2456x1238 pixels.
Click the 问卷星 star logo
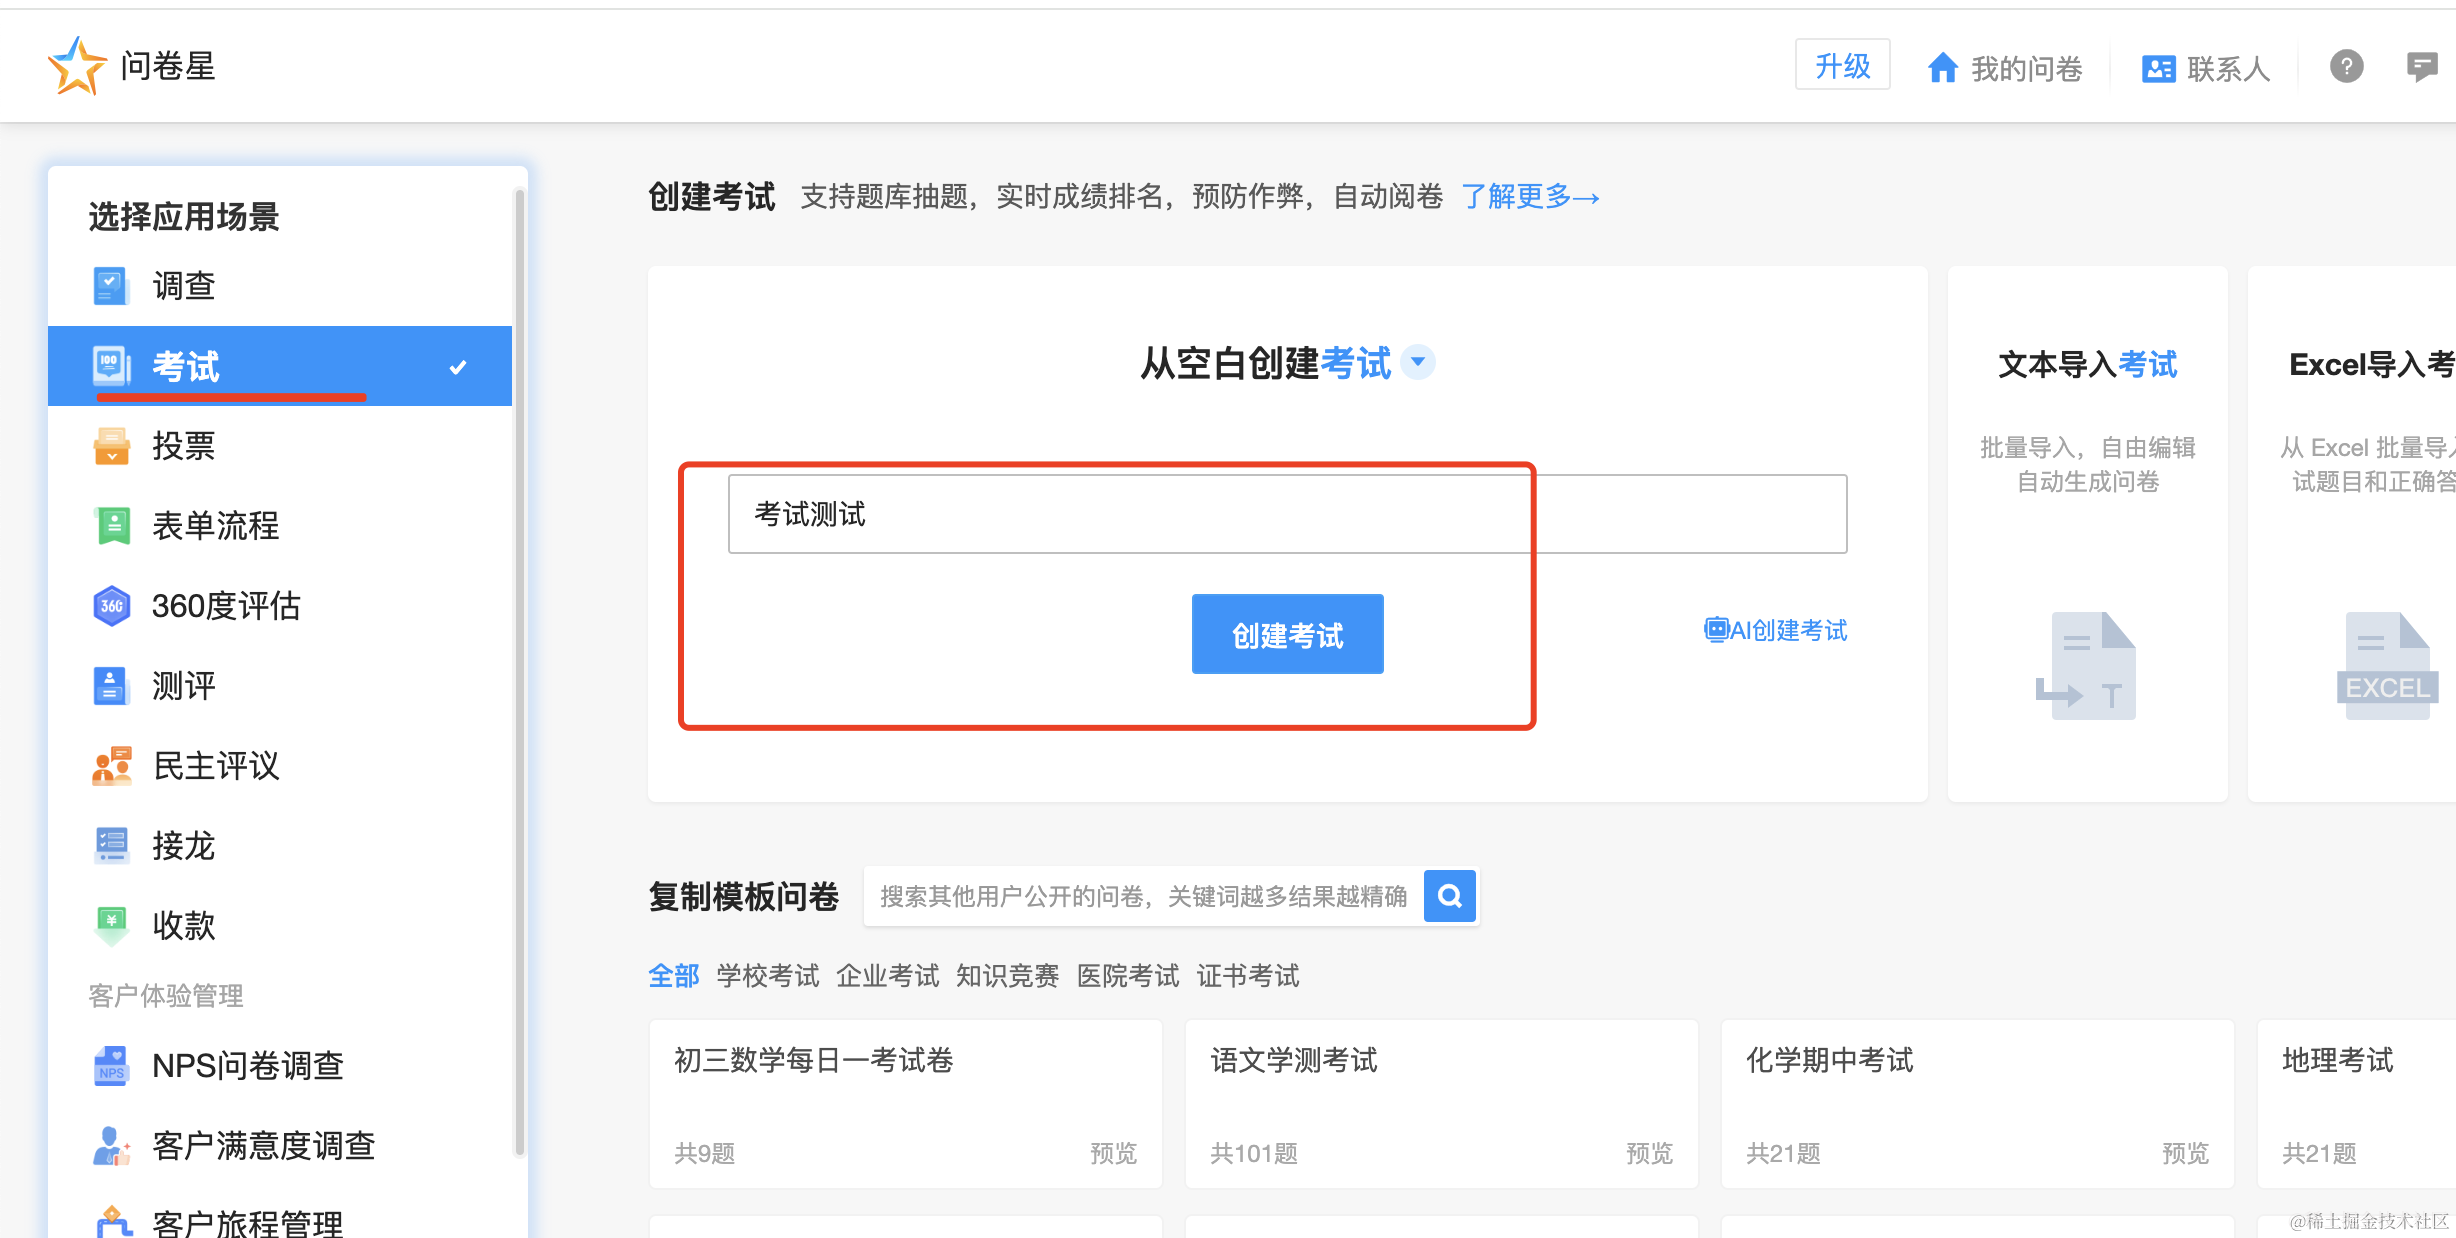pos(77,66)
